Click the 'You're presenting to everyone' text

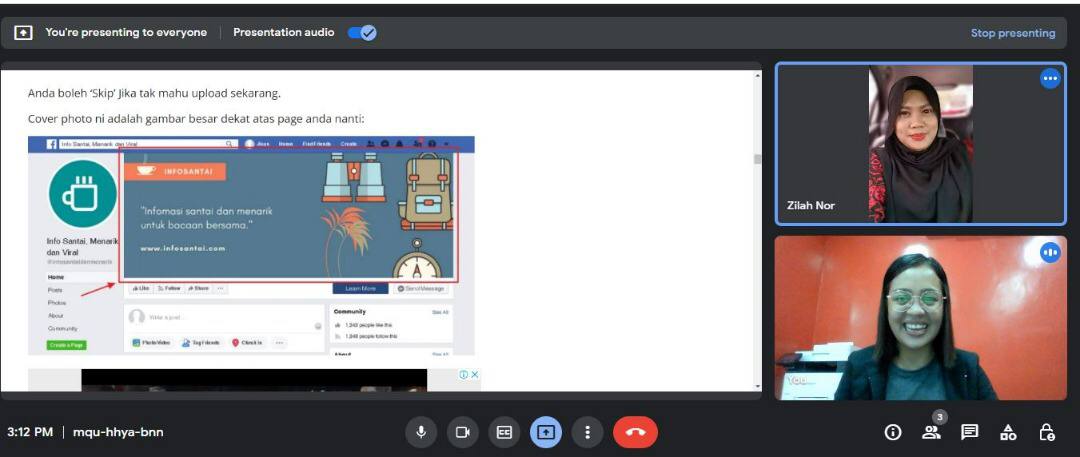[126, 32]
